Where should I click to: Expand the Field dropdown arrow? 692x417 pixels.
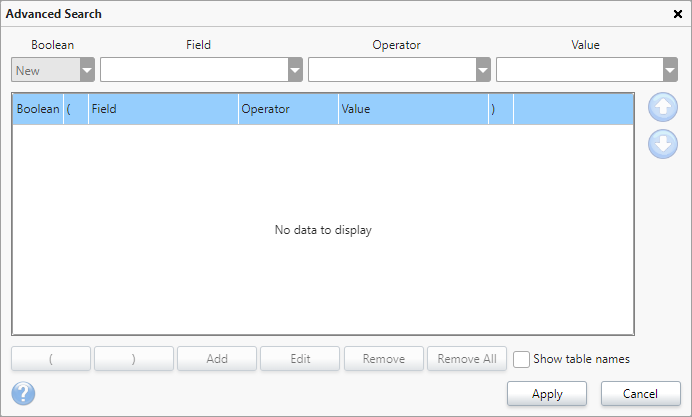coord(295,70)
